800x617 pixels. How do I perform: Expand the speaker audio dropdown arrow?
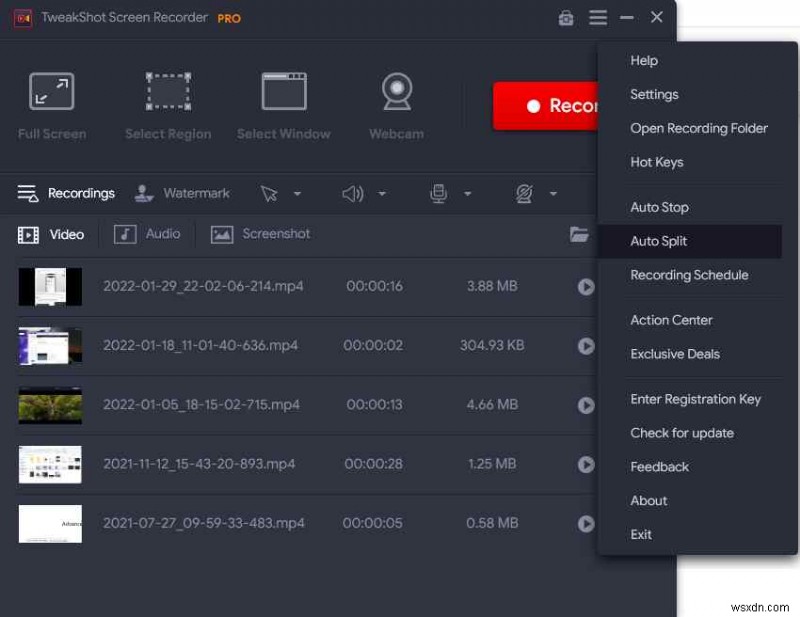tap(382, 194)
